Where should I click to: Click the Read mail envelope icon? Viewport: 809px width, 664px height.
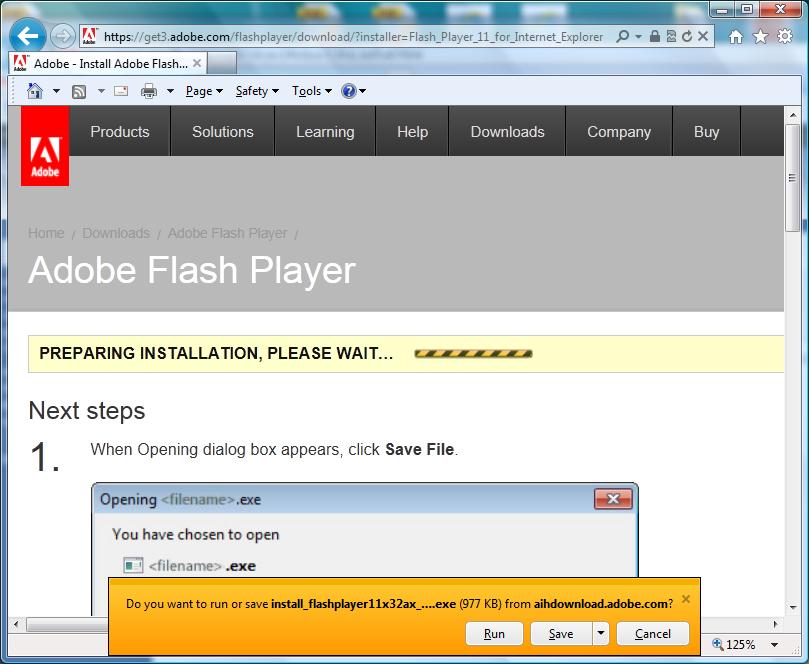point(121,91)
